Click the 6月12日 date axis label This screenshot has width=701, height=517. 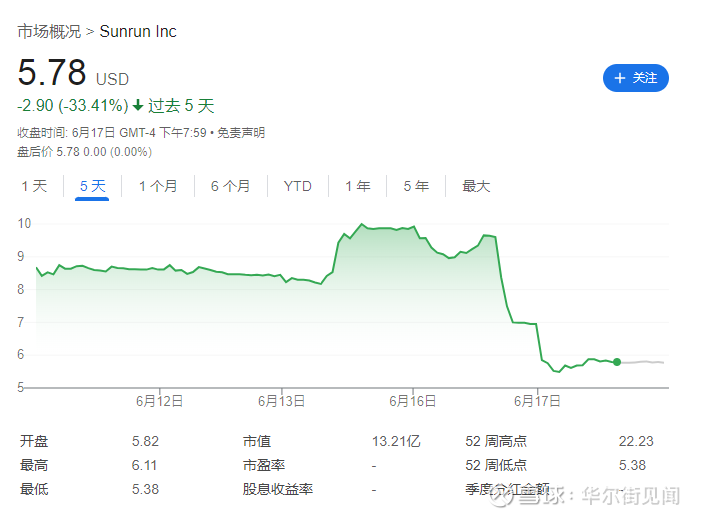coord(160,401)
